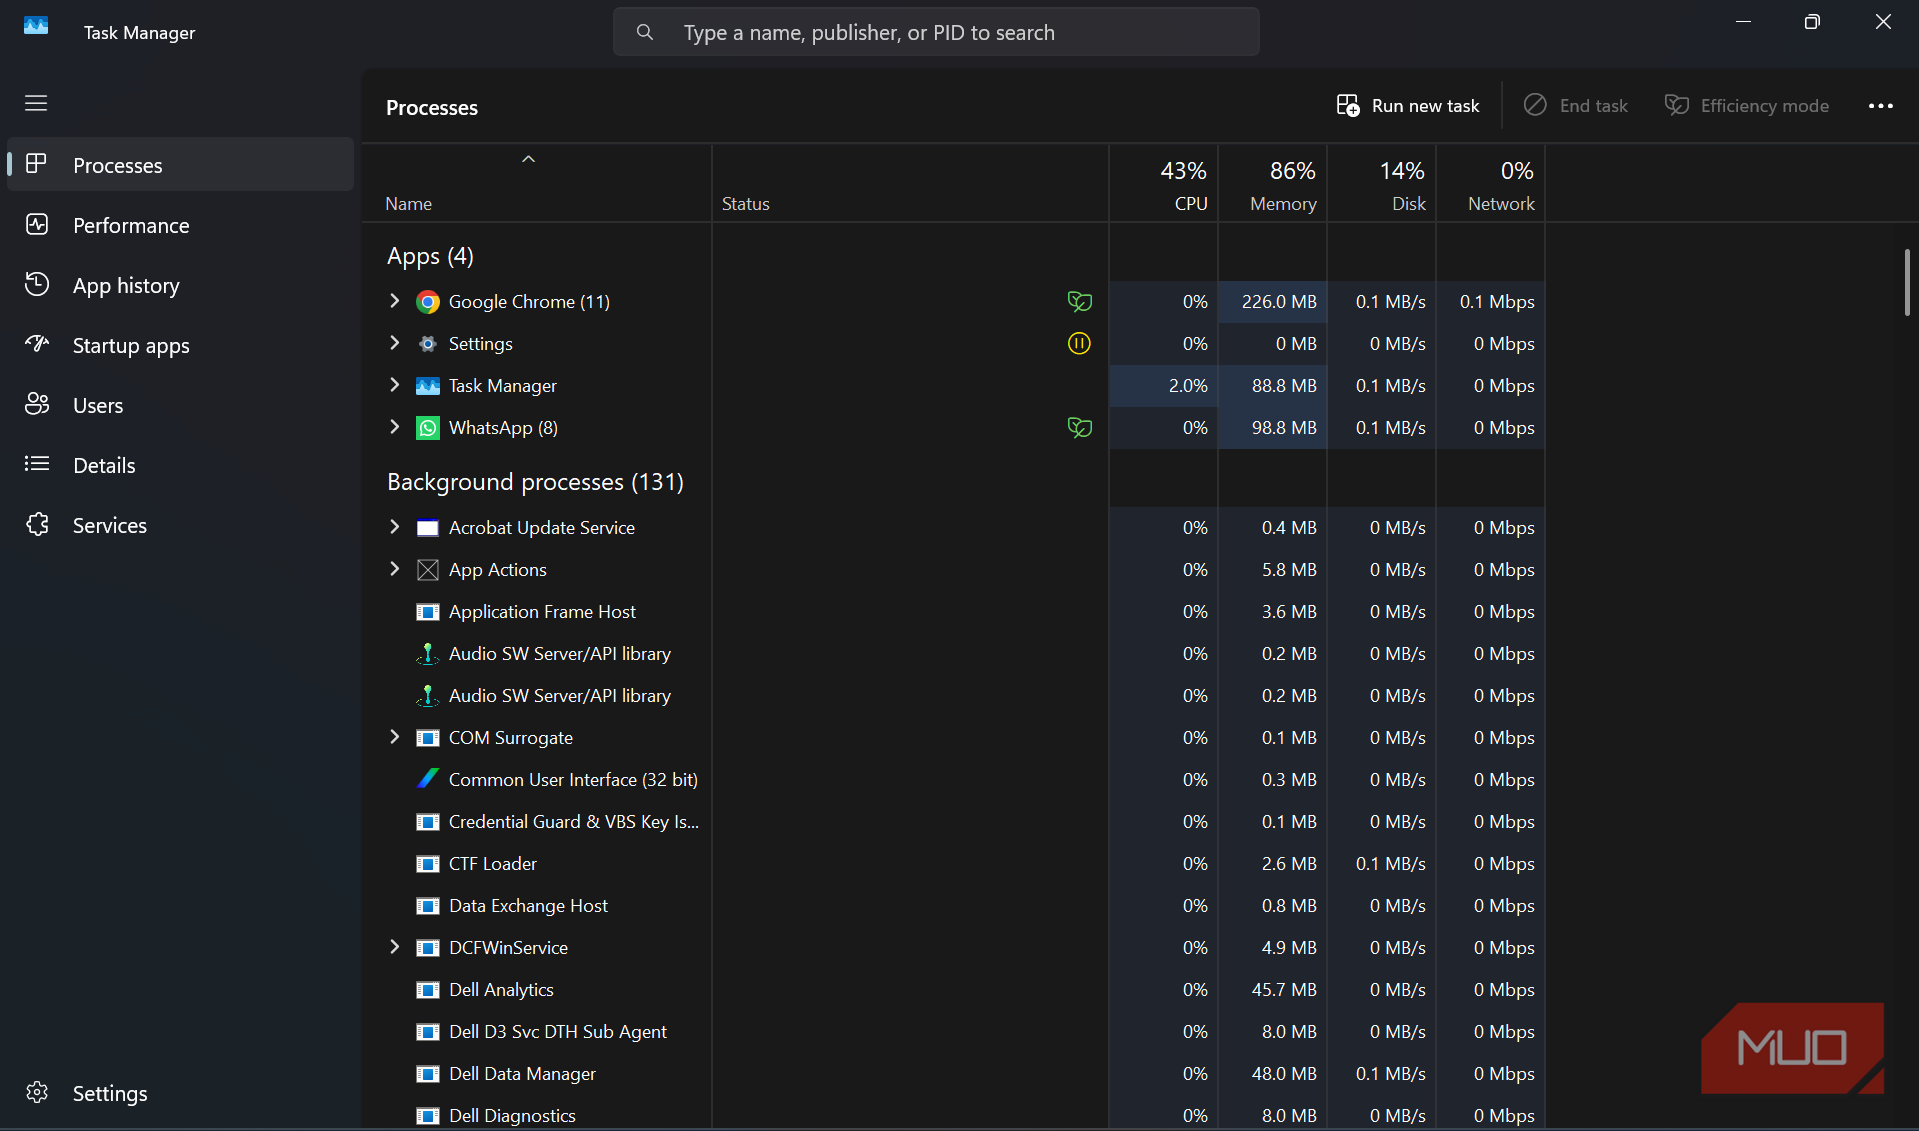Open the hamburger navigation menu
This screenshot has width=1919, height=1131.
pos(36,103)
